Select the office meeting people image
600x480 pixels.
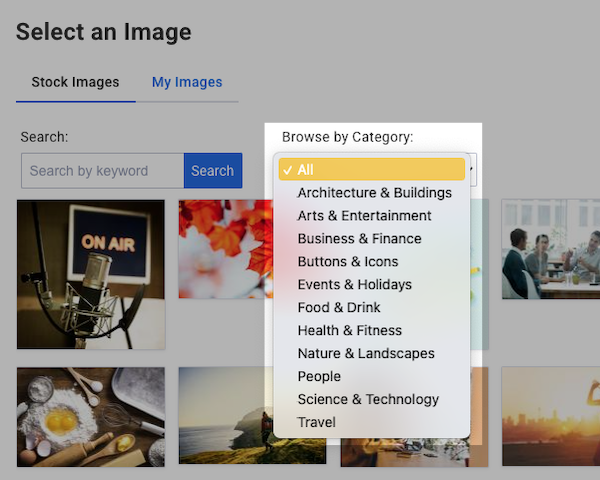(x=550, y=249)
